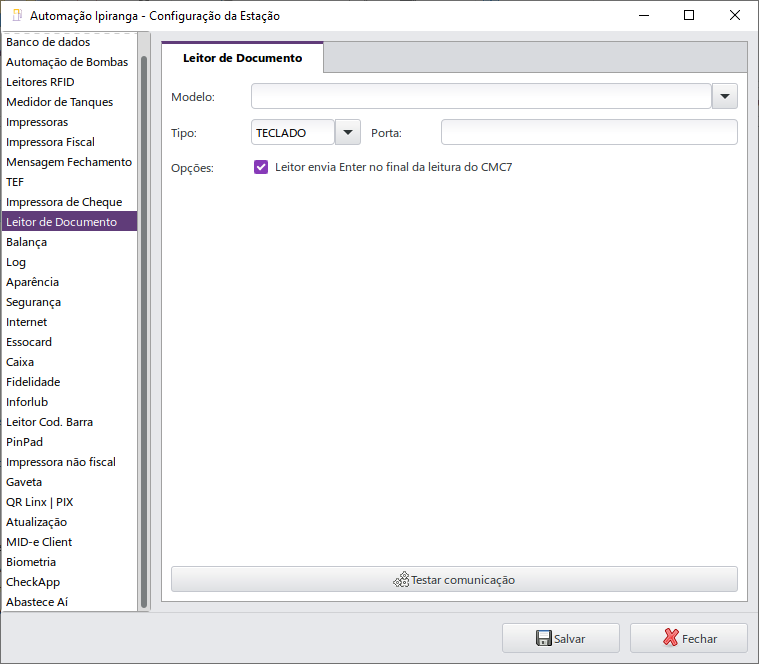Click the Salvar button
The width and height of the screenshot is (759, 664).
[561, 638]
